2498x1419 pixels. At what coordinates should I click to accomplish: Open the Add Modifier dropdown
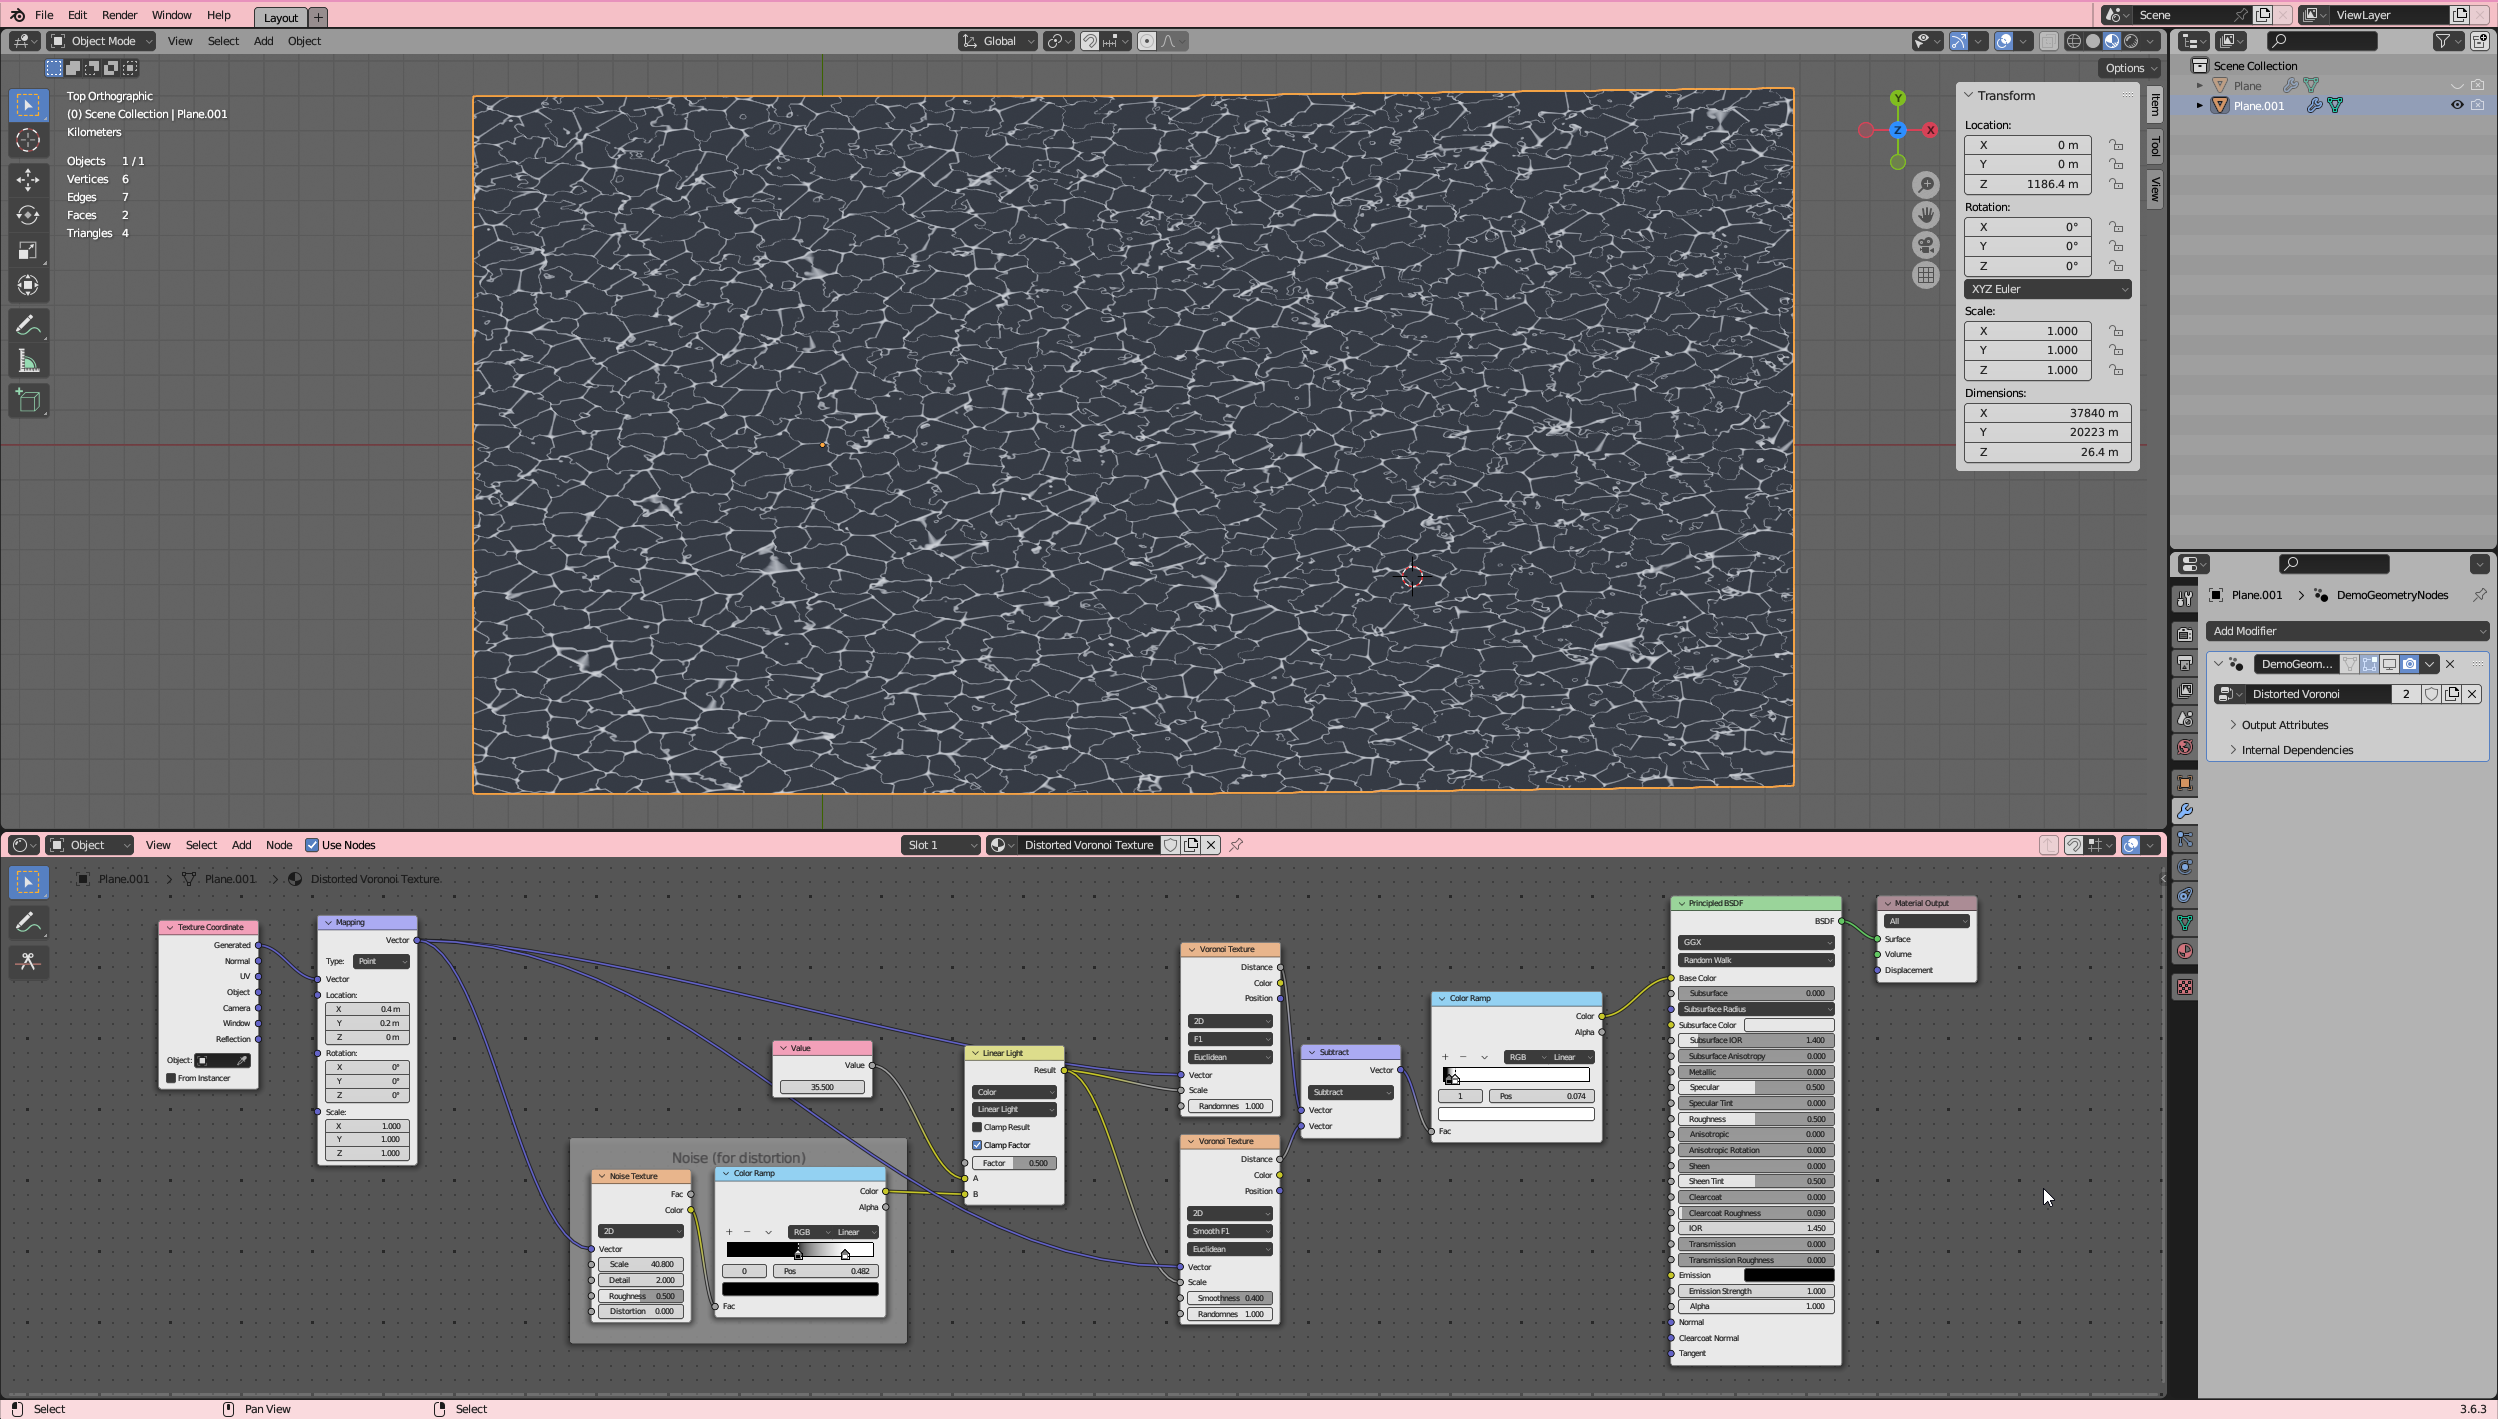tap(2346, 631)
